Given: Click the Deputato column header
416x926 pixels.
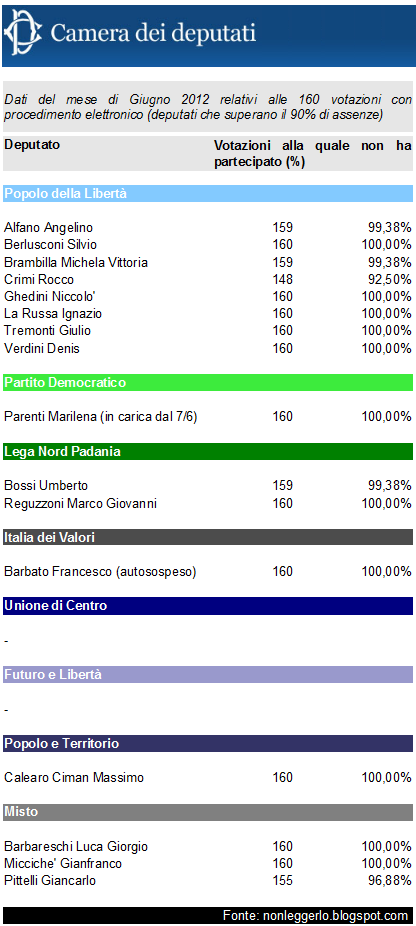Looking at the screenshot, I should tap(32, 145).
